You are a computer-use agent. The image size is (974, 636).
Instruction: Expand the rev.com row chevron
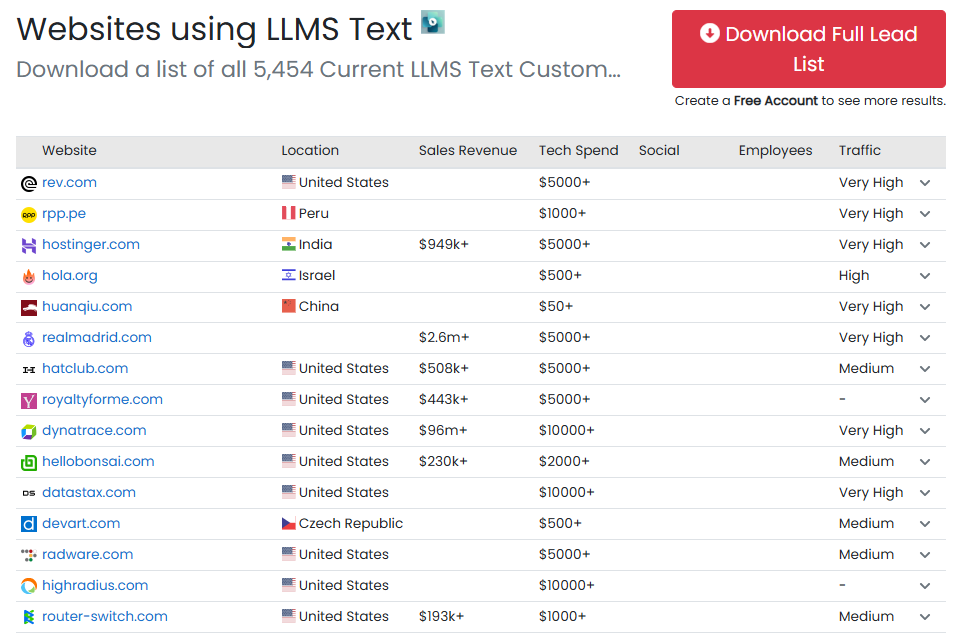pyautogui.click(x=924, y=183)
